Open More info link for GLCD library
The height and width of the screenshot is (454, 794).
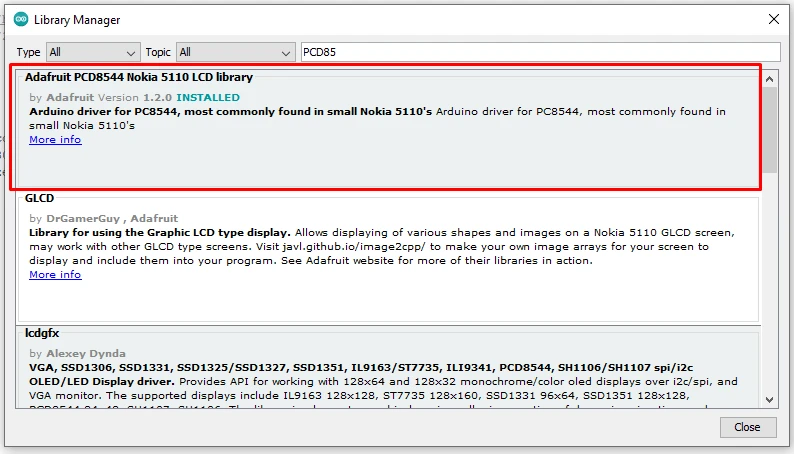(55, 275)
